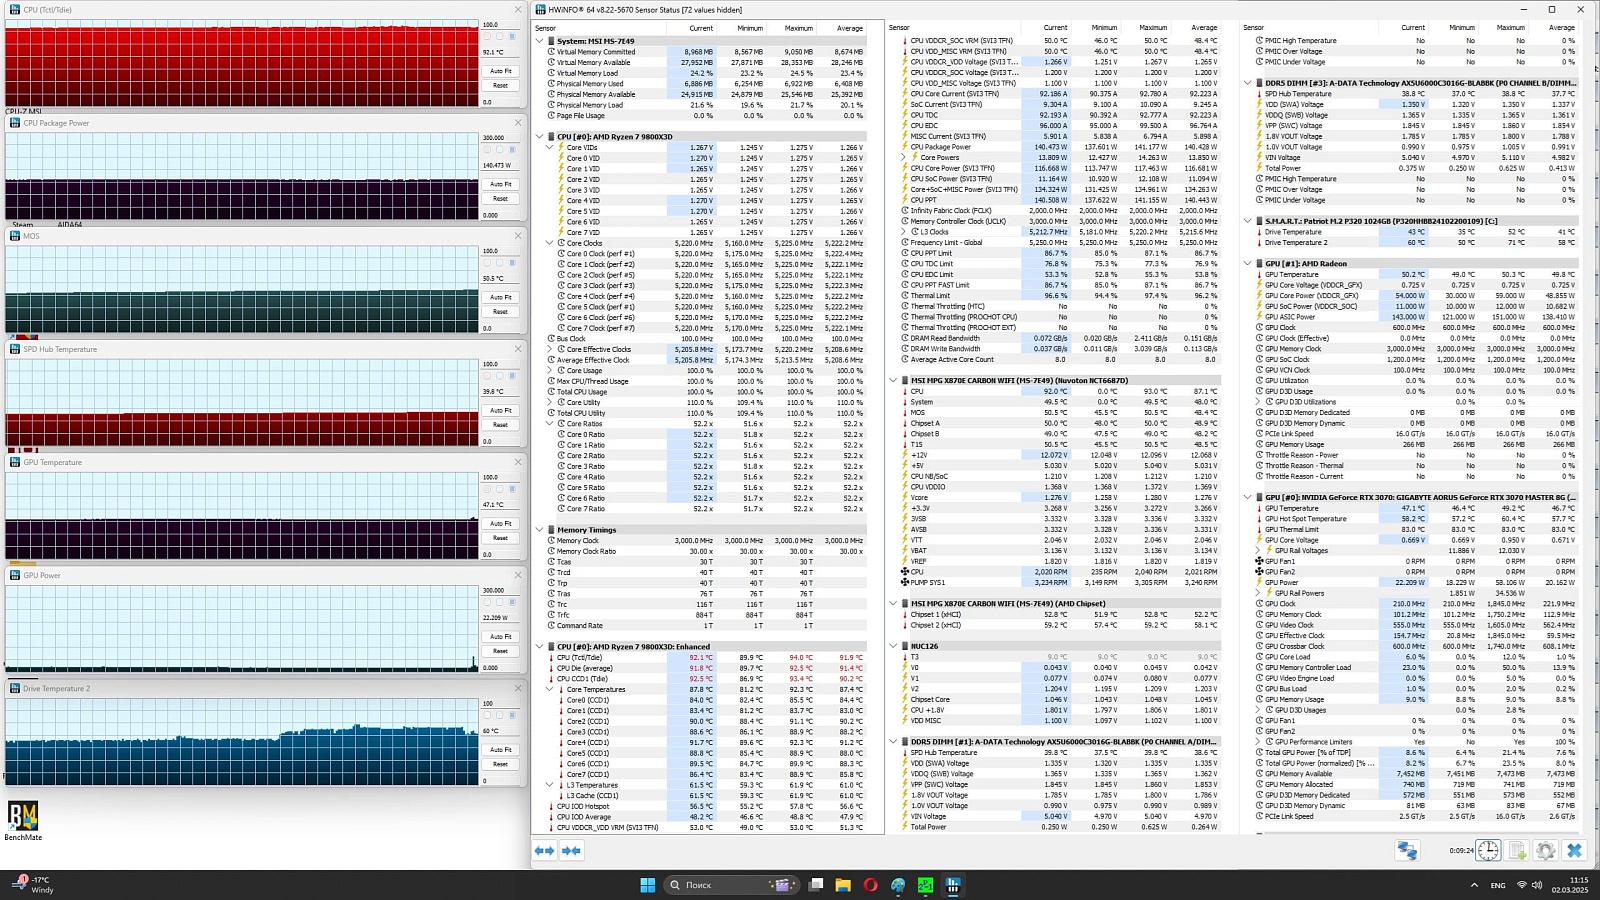Select the Average Effective Clock row

pos(705,360)
